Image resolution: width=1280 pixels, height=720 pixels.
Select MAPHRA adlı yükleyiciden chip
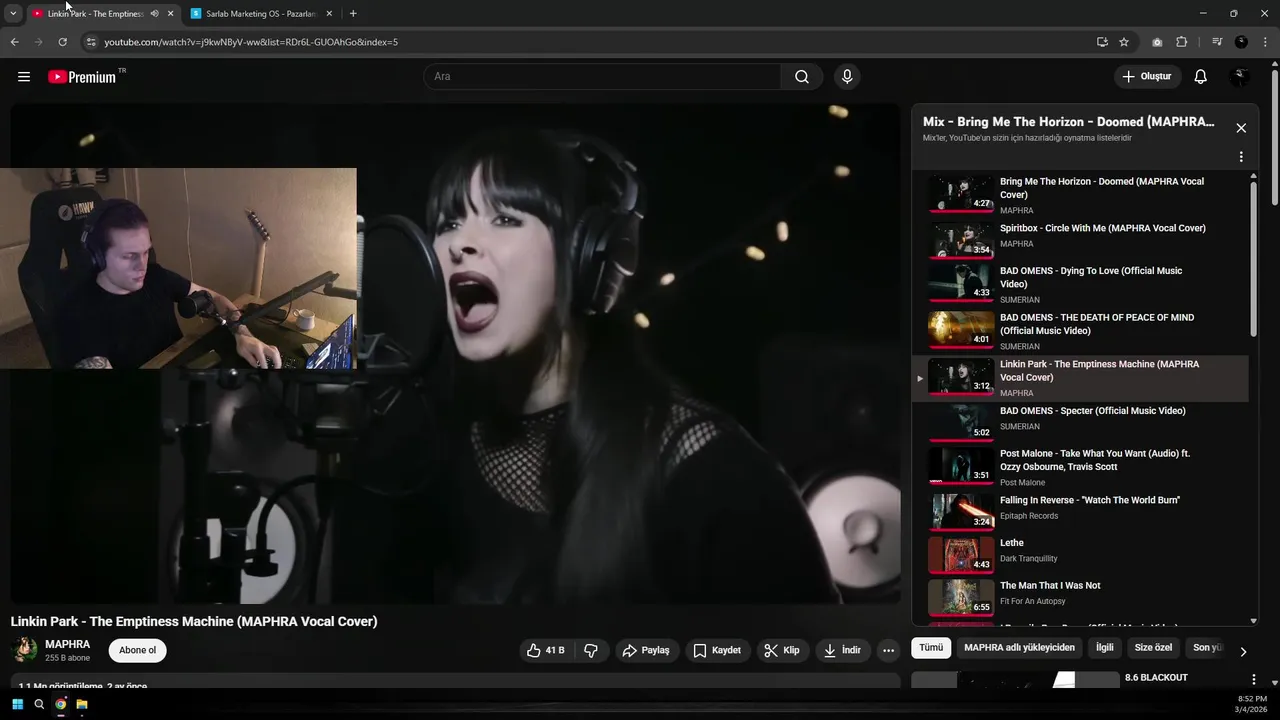(1019, 648)
